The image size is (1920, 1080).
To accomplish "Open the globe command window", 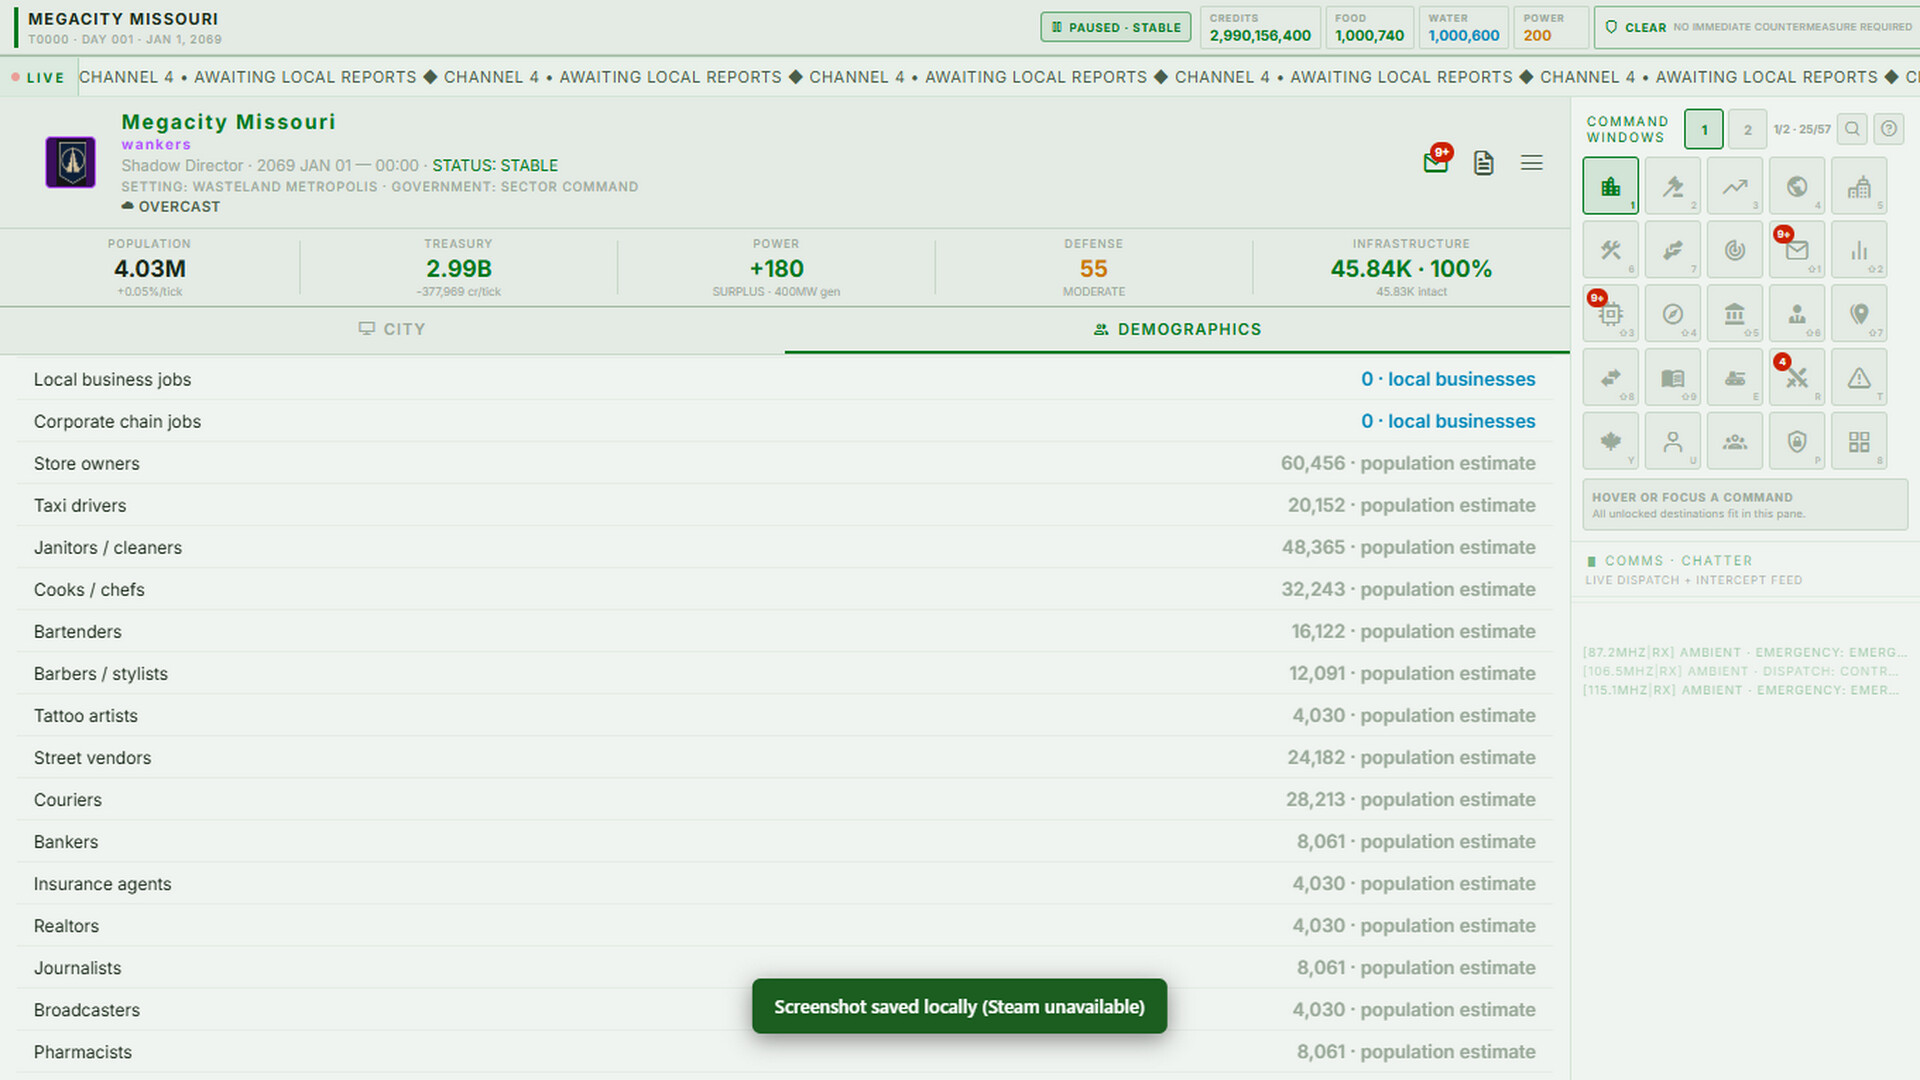I will click(1796, 186).
